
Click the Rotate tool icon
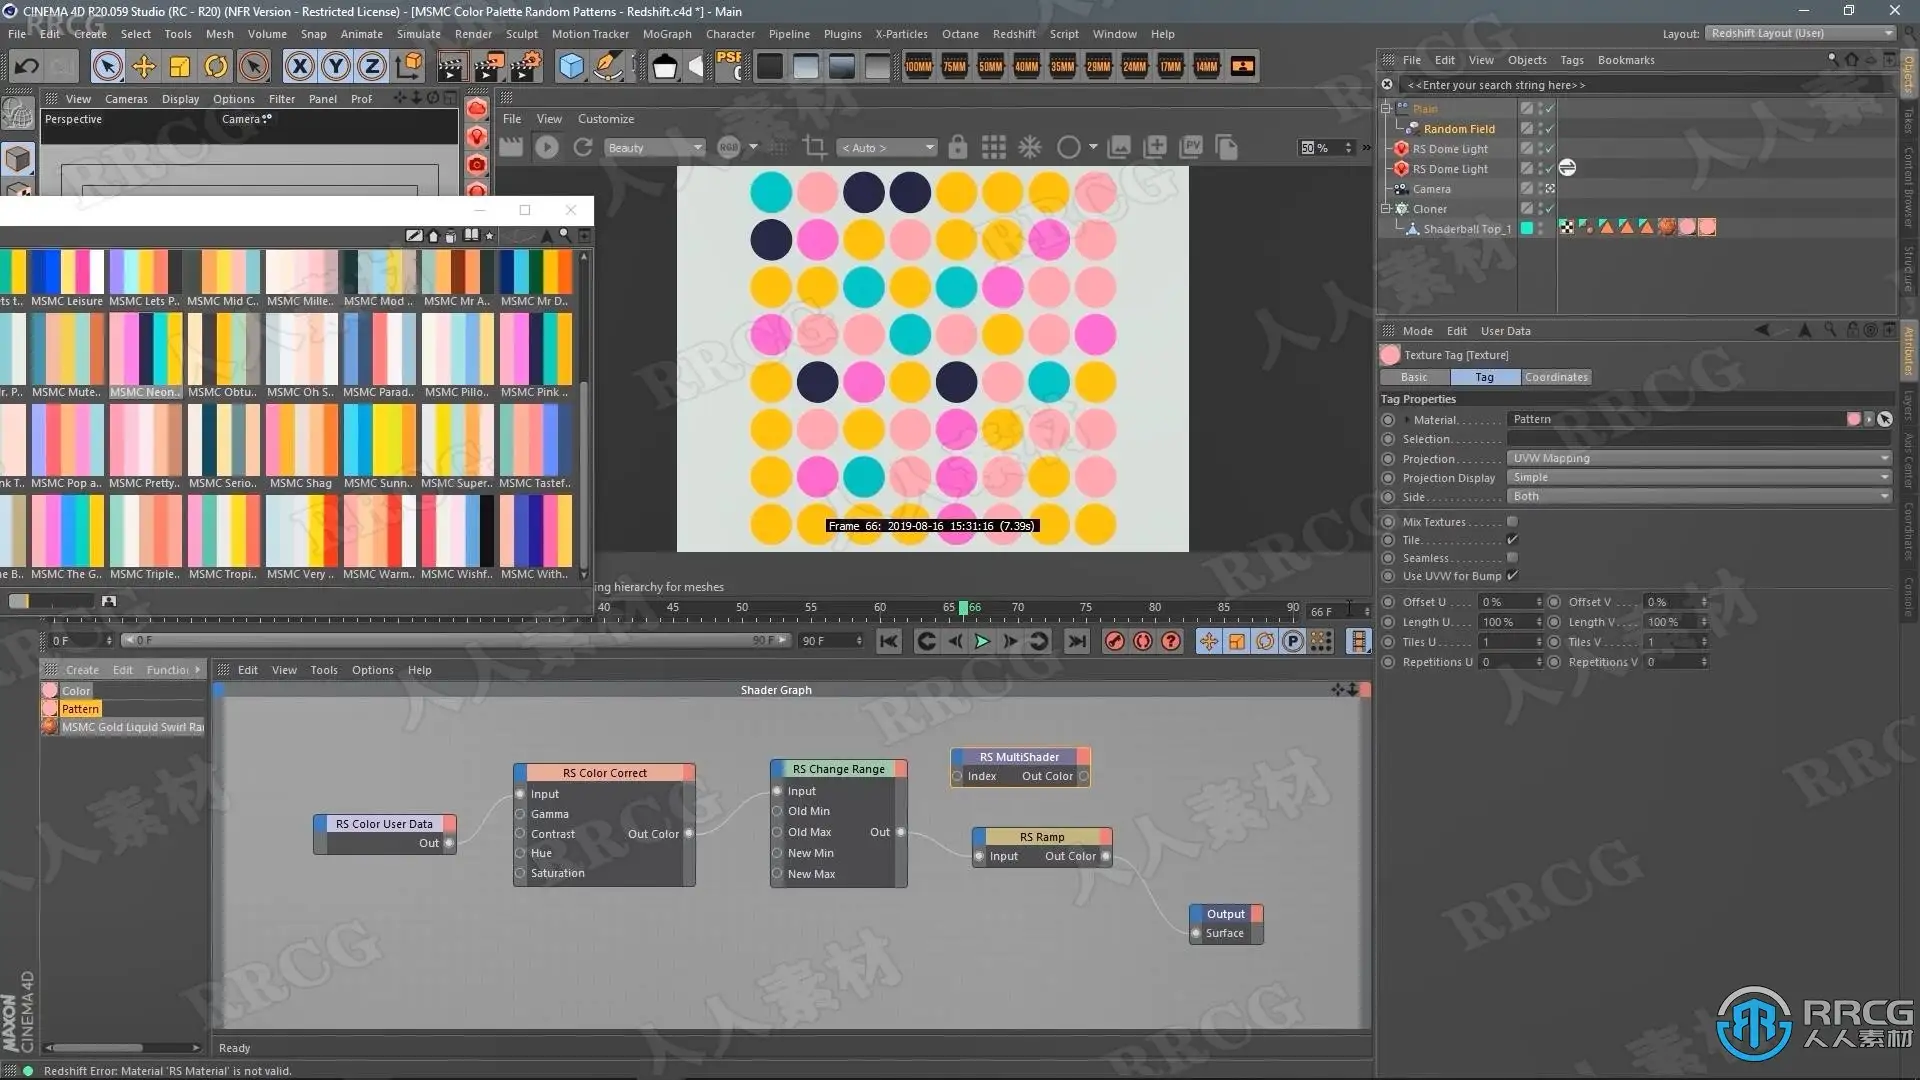coord(216,67)
